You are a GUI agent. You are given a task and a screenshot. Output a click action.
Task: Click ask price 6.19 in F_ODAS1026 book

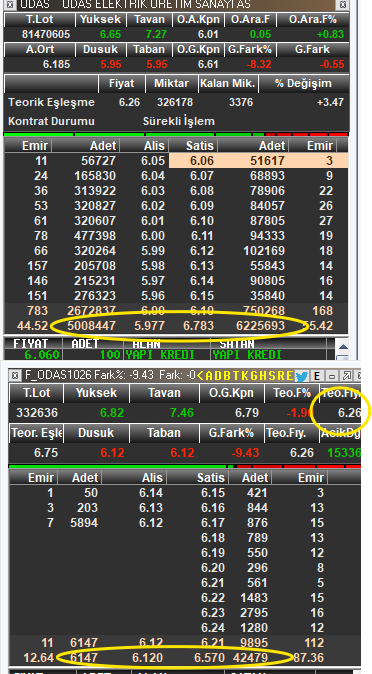(x=212, y=553)
